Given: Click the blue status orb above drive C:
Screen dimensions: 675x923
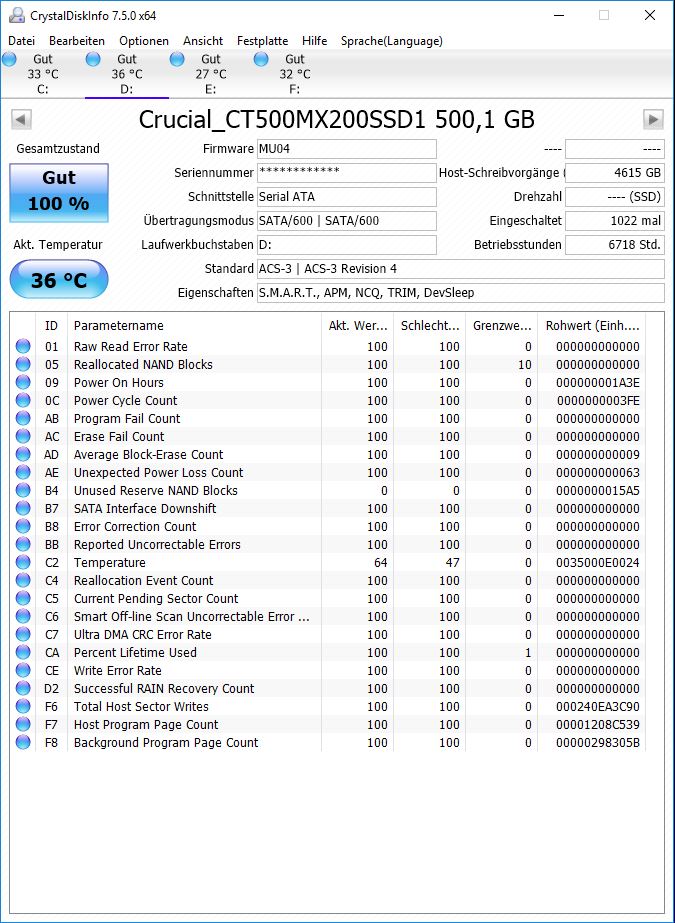Looking at the screenshot, I should [x=9, y=59].
